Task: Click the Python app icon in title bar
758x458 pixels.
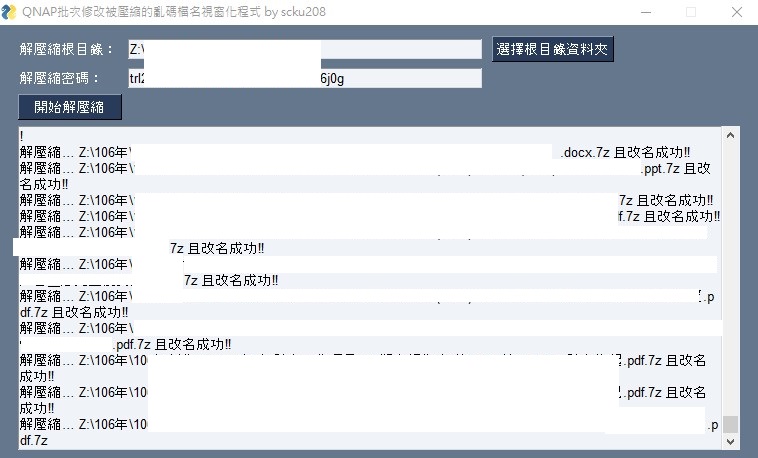Action: point(11,11)
